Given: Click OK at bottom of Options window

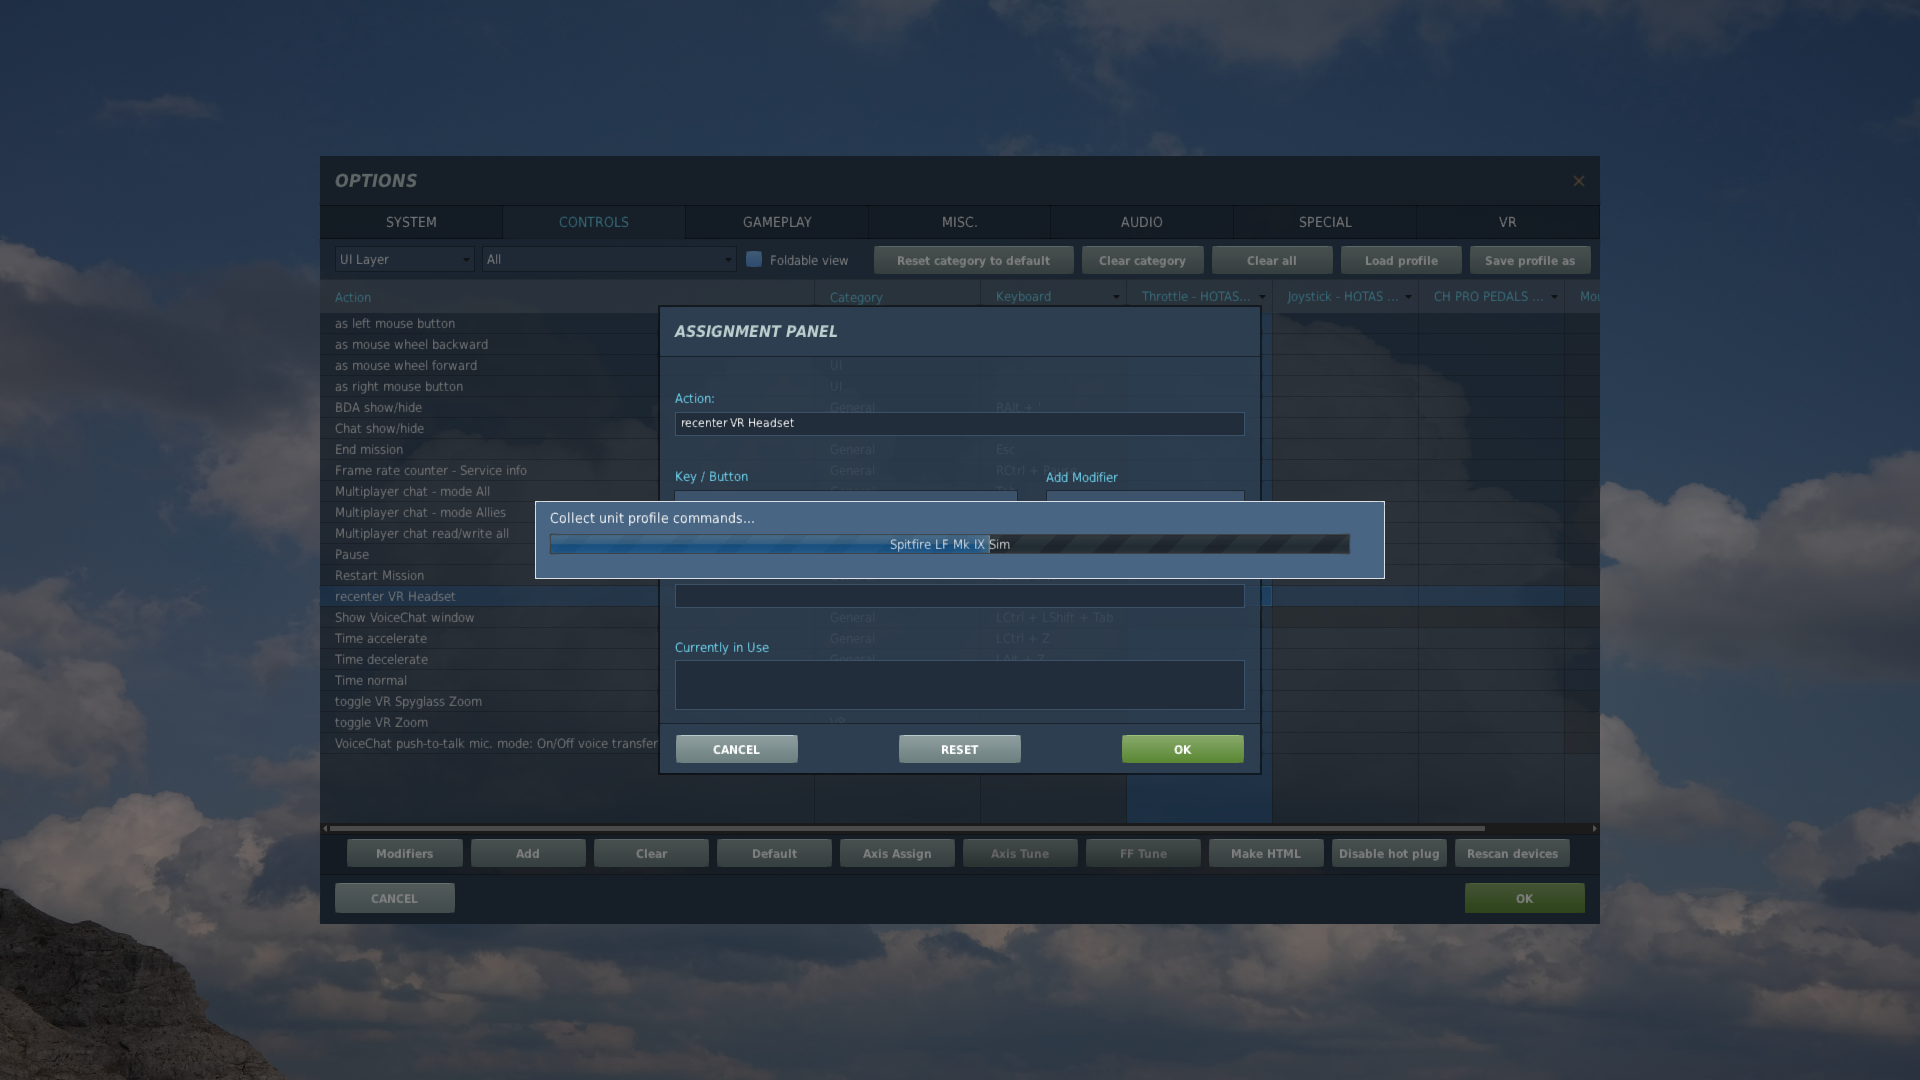Looking at the screenshot, I should 1524,898.
